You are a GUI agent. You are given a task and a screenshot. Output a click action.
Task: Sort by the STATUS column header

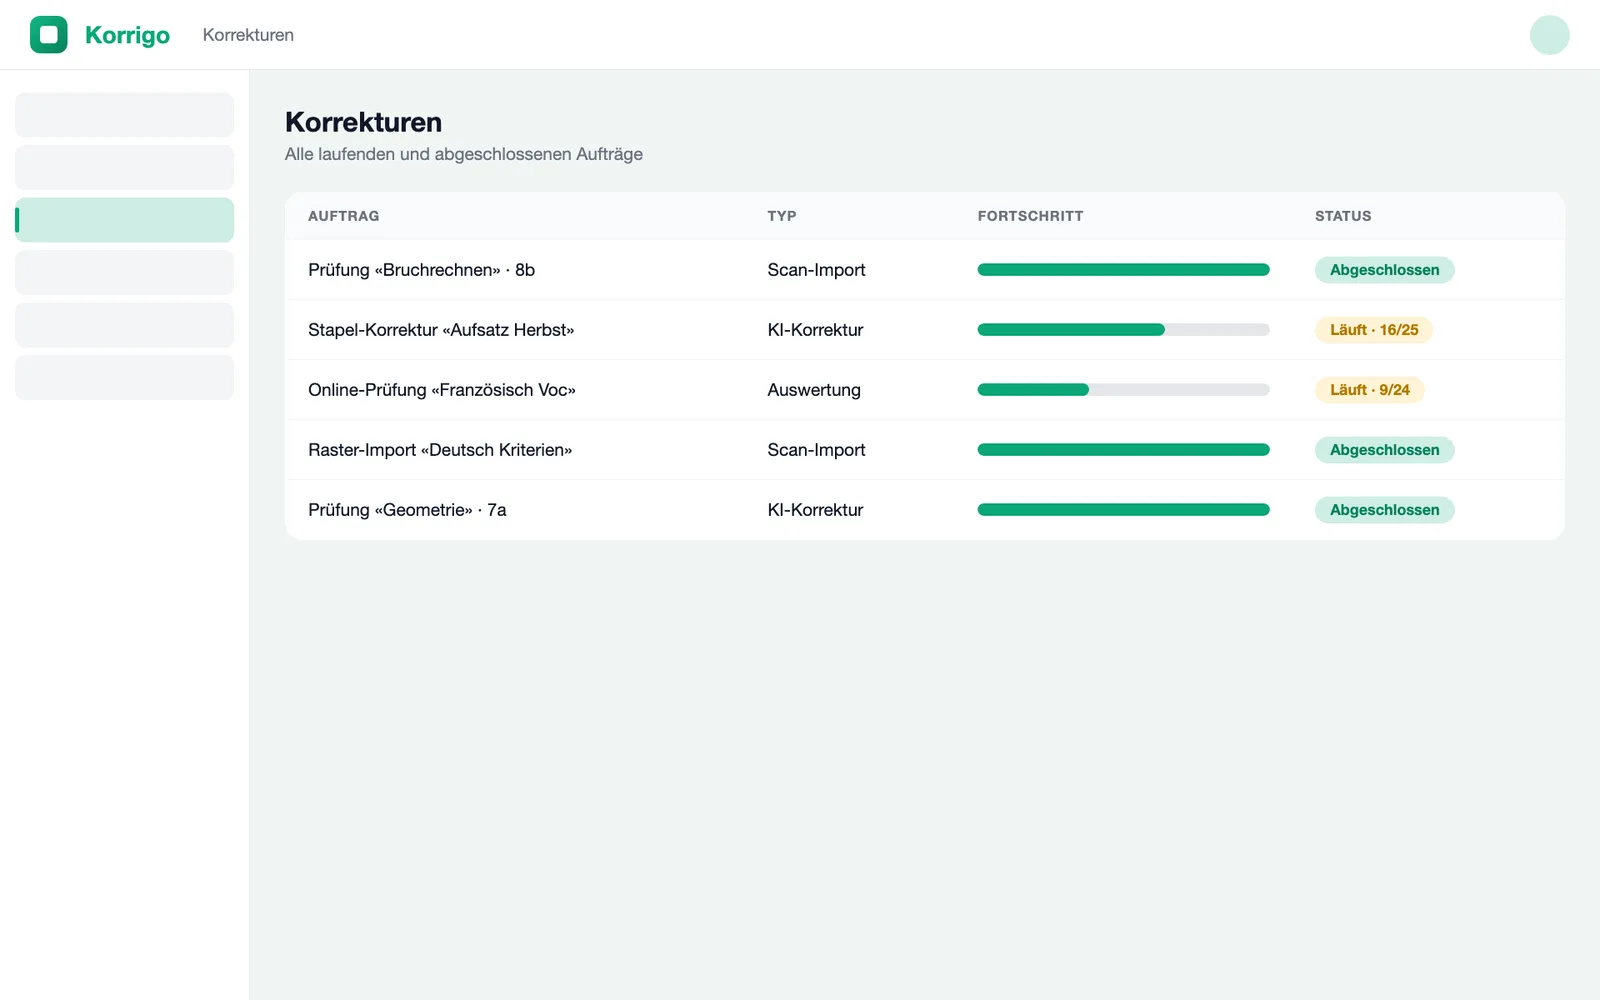(1343, 216)
